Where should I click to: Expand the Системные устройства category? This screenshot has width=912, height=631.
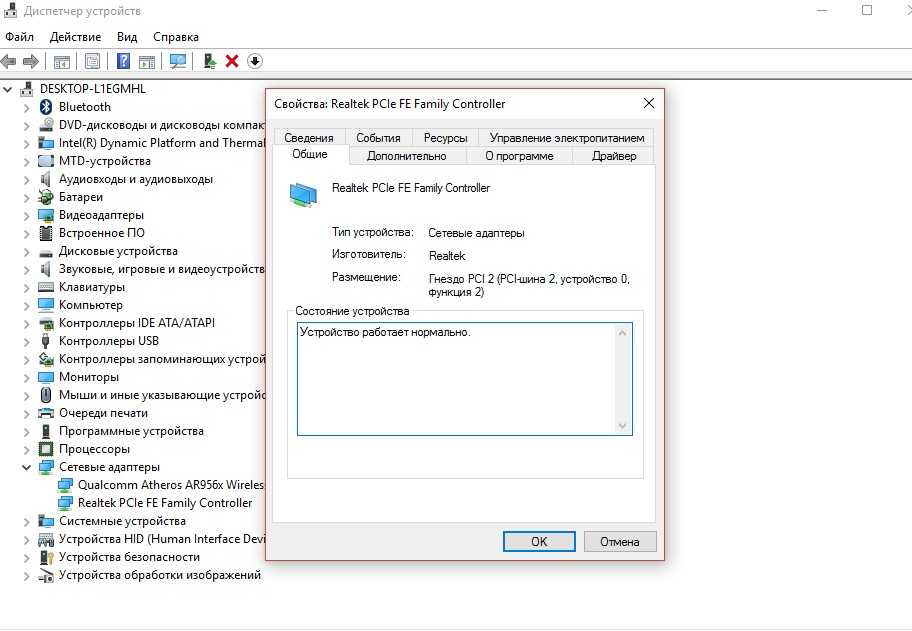coord(26,522)
